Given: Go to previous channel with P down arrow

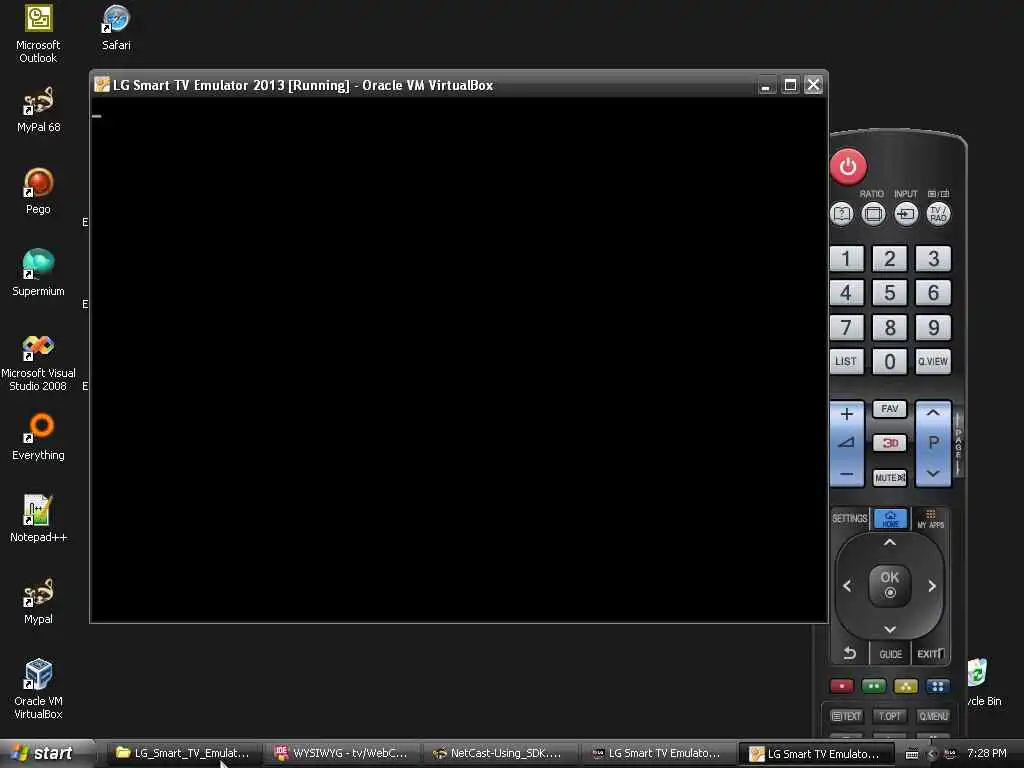Looking at the screenshot, I should (x=933, y=473).
